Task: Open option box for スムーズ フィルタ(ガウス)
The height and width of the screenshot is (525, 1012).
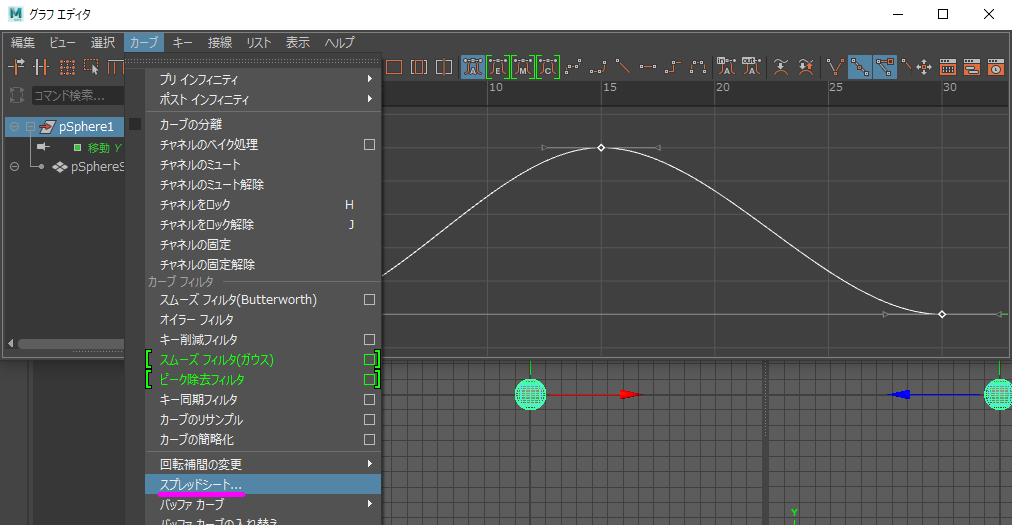Action: point(369,360)
